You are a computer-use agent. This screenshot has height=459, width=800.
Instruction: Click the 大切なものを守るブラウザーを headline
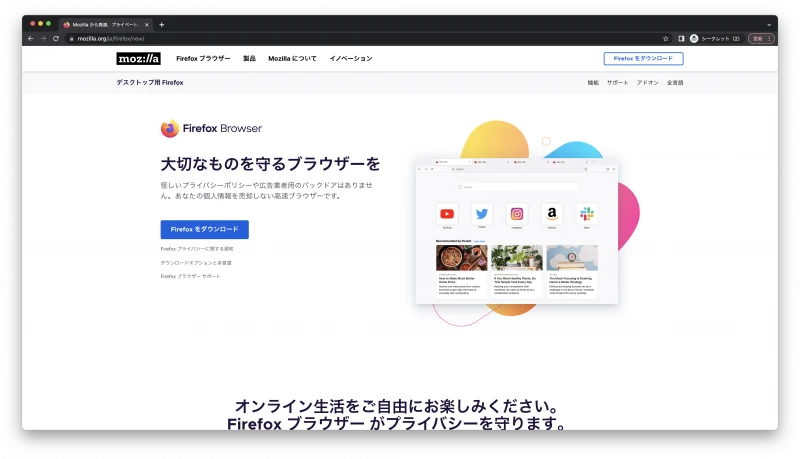[270, 164]
